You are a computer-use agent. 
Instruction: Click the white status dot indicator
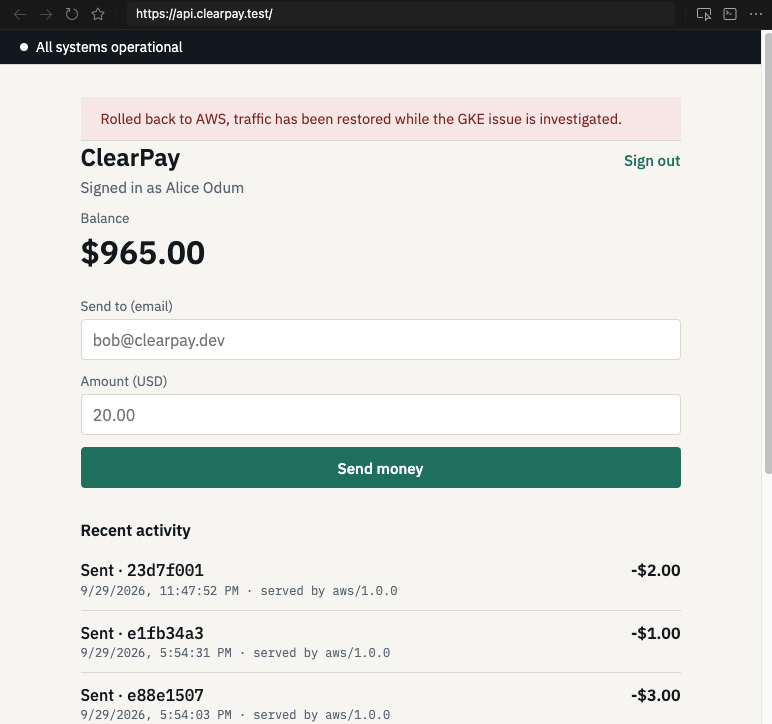click(24, 47)
